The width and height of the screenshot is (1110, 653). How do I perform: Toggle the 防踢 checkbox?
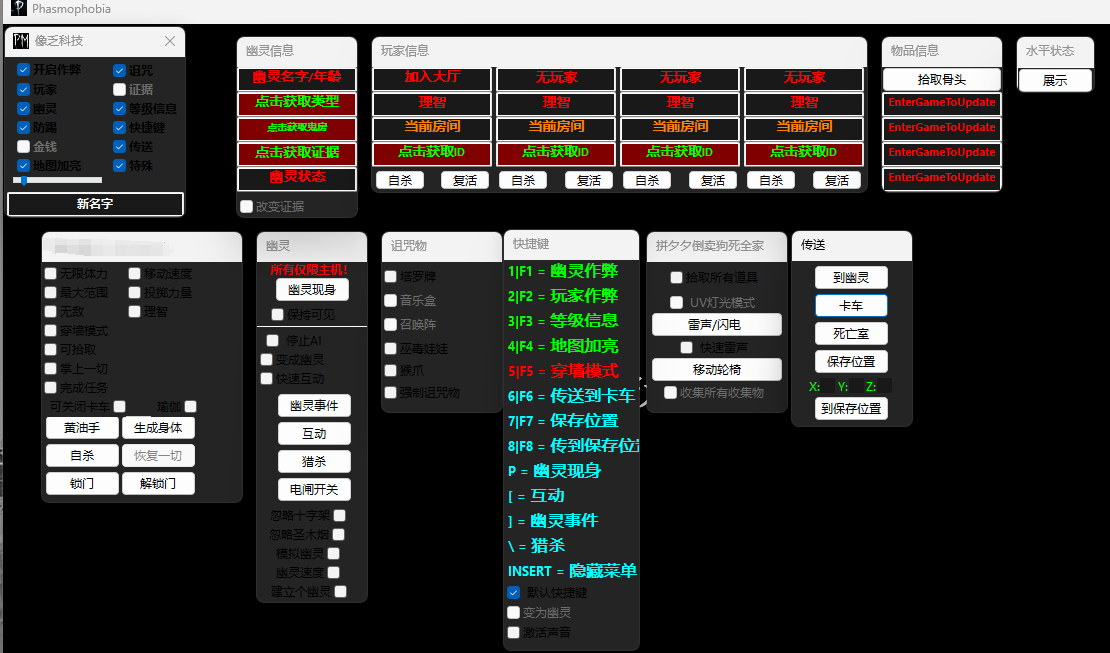tap(23, 127)
